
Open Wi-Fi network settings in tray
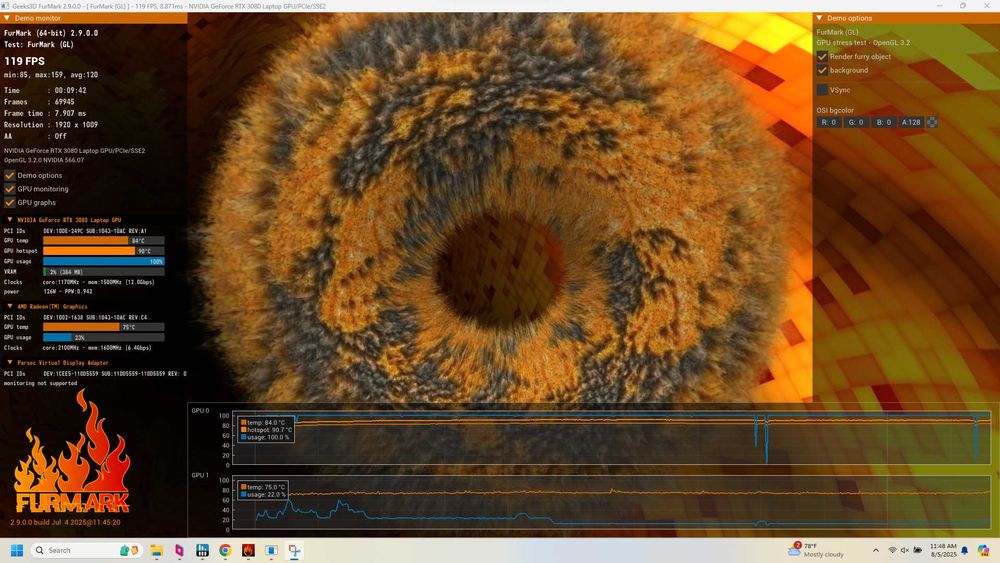click(x=892, y=550)
